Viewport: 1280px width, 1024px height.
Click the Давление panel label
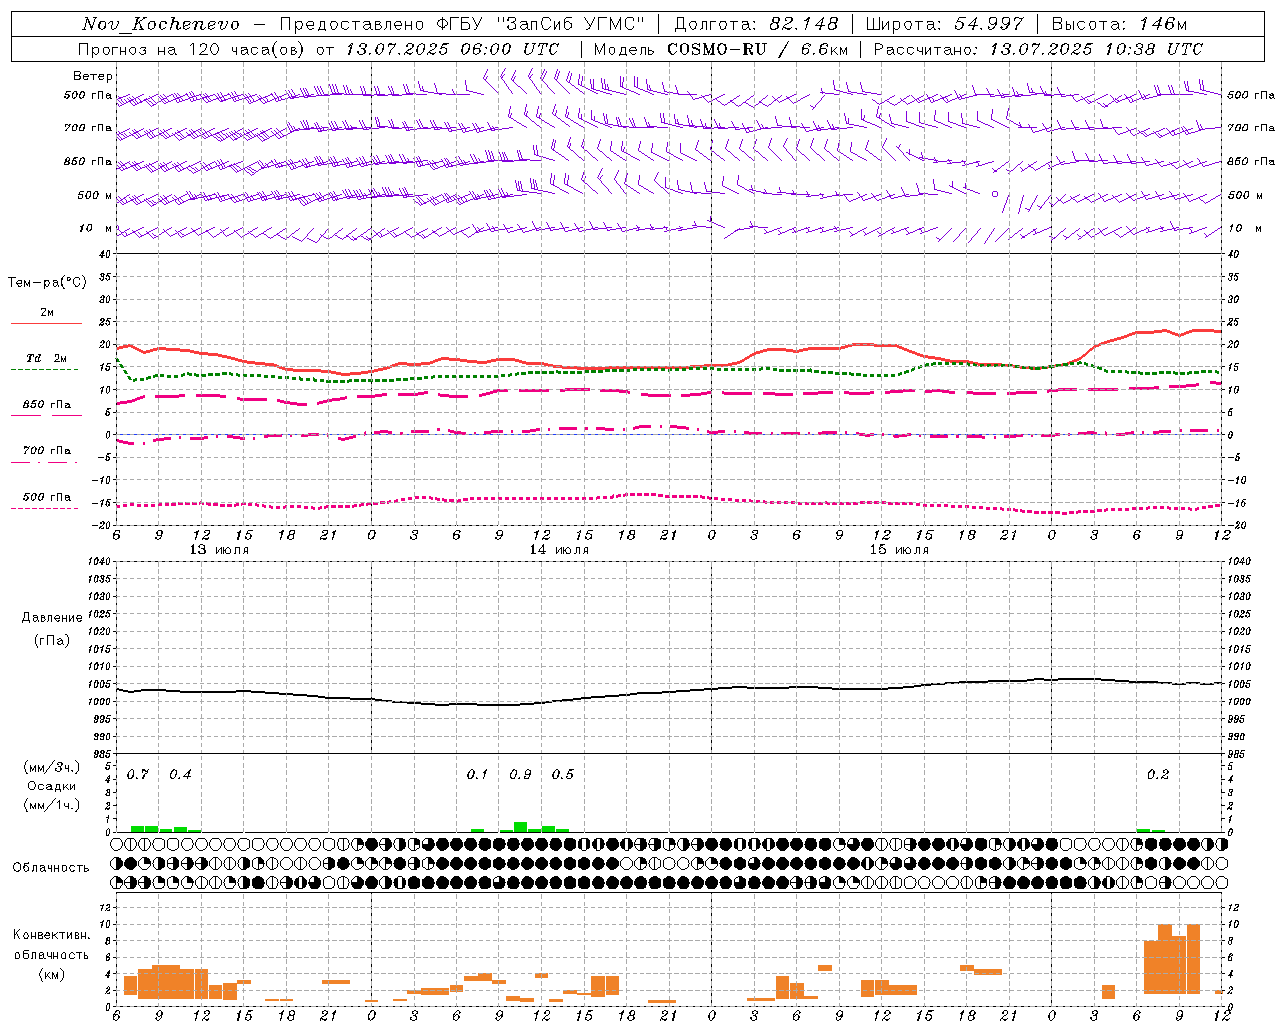tap(52, 618)
